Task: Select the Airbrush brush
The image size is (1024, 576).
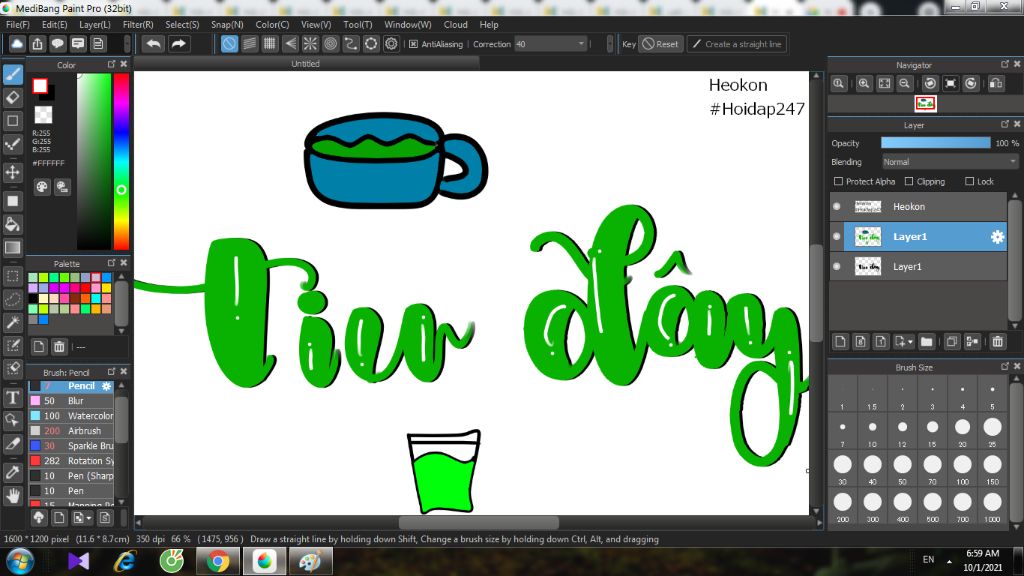Action: (72, 431)
